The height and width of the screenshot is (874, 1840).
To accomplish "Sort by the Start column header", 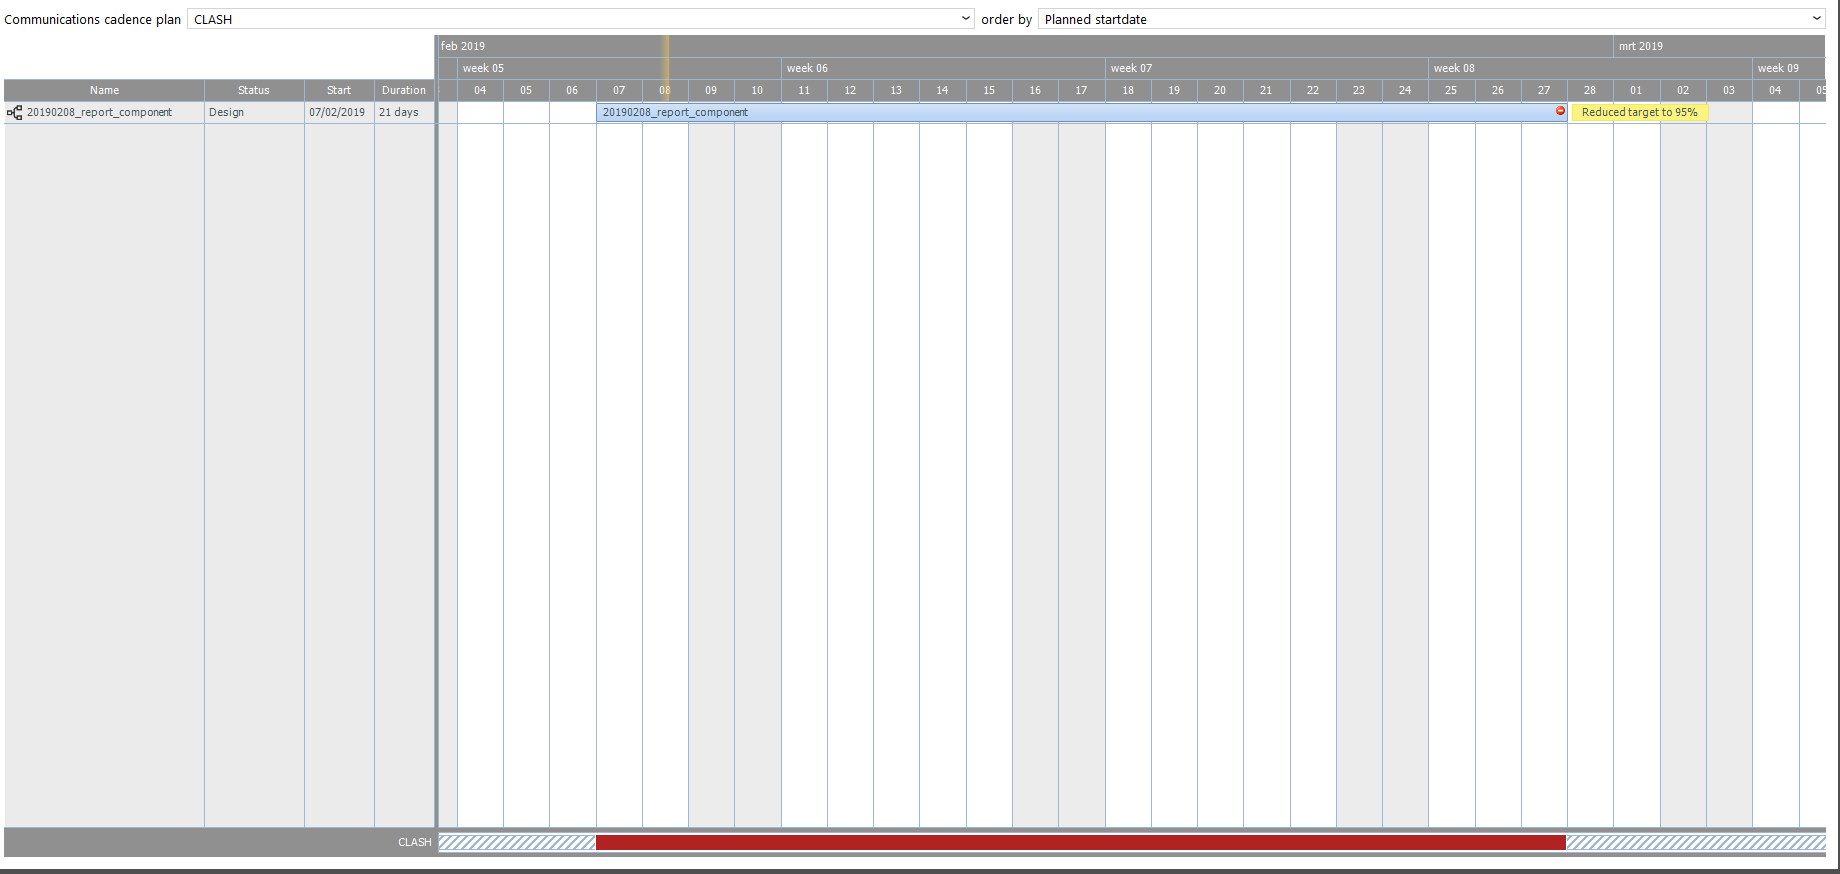I will click(x=339, y=90).
